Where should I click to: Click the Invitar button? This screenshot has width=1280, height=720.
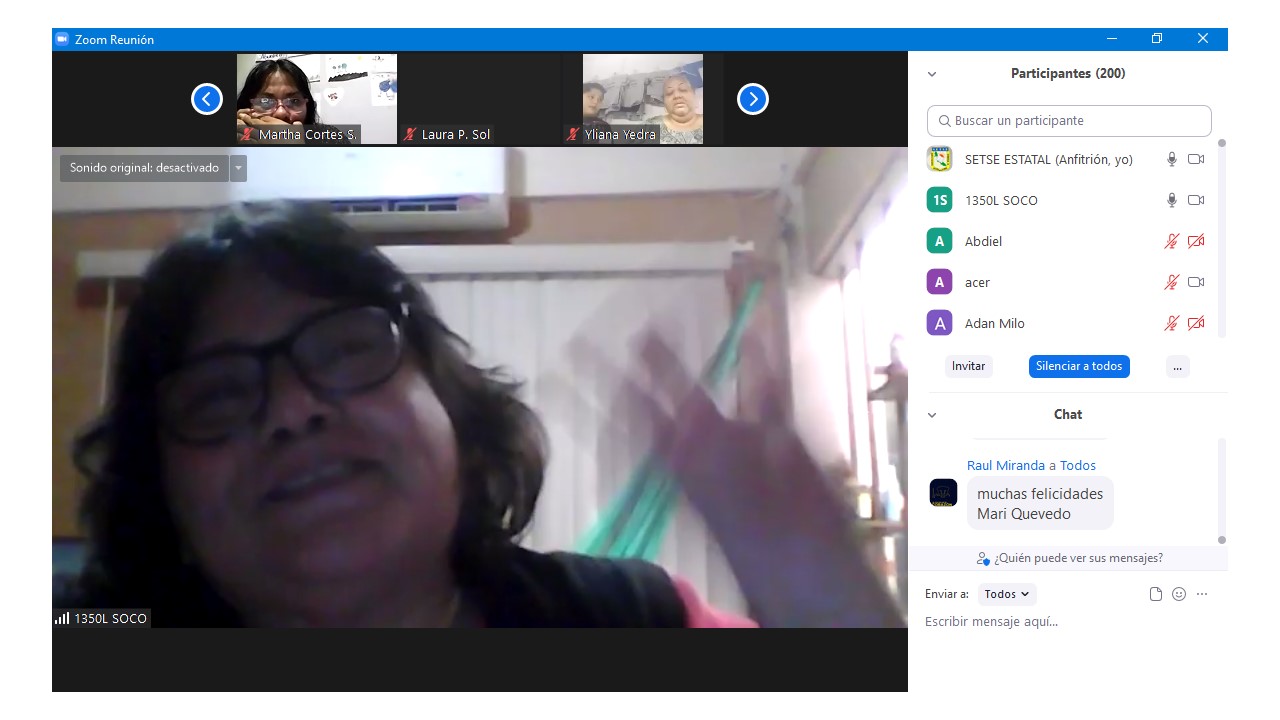coord(968,366)
